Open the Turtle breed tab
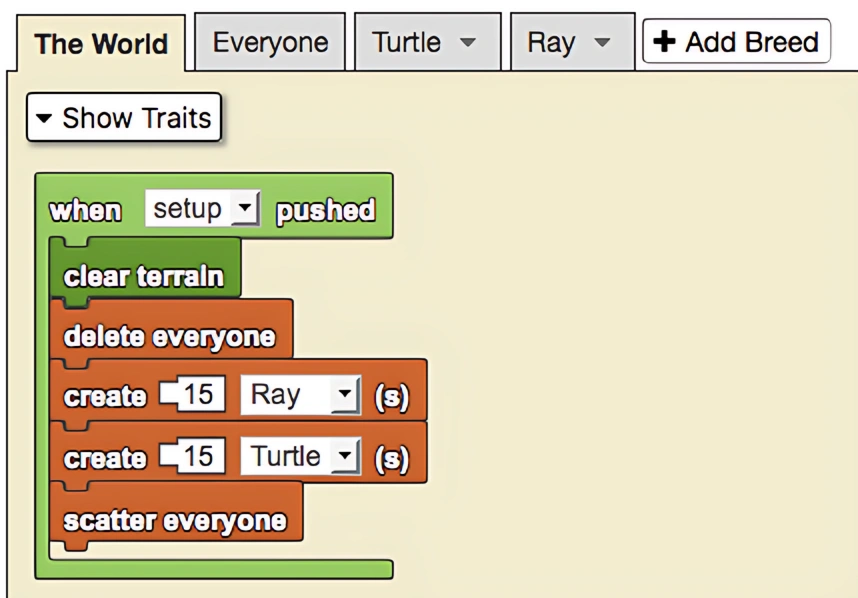The height and width of the screenshot is (598, 858). click(427, 42)
